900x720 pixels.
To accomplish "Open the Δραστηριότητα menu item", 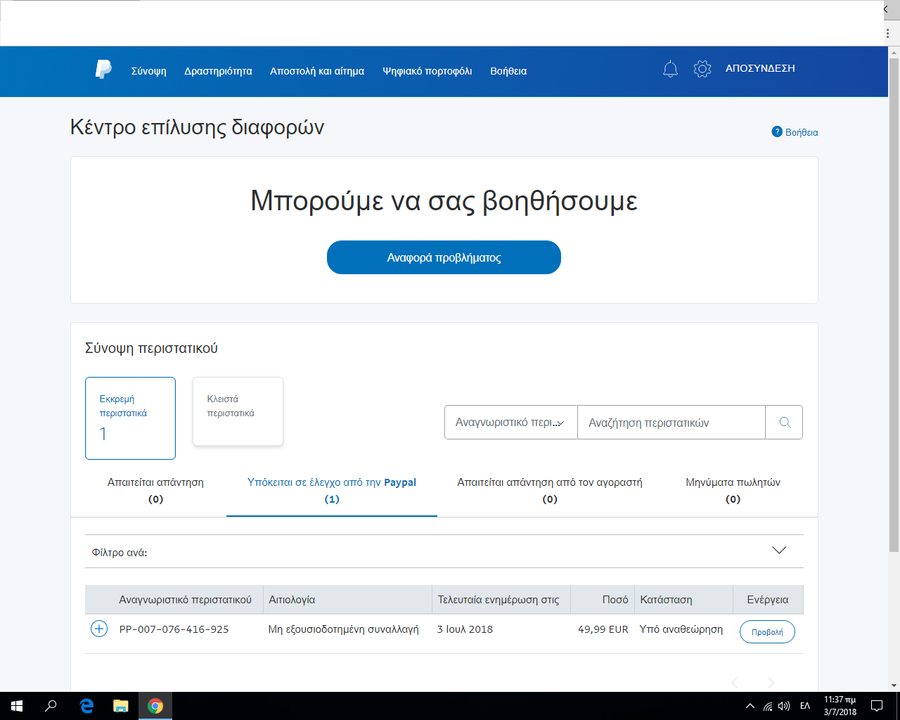I will point(218,71).
